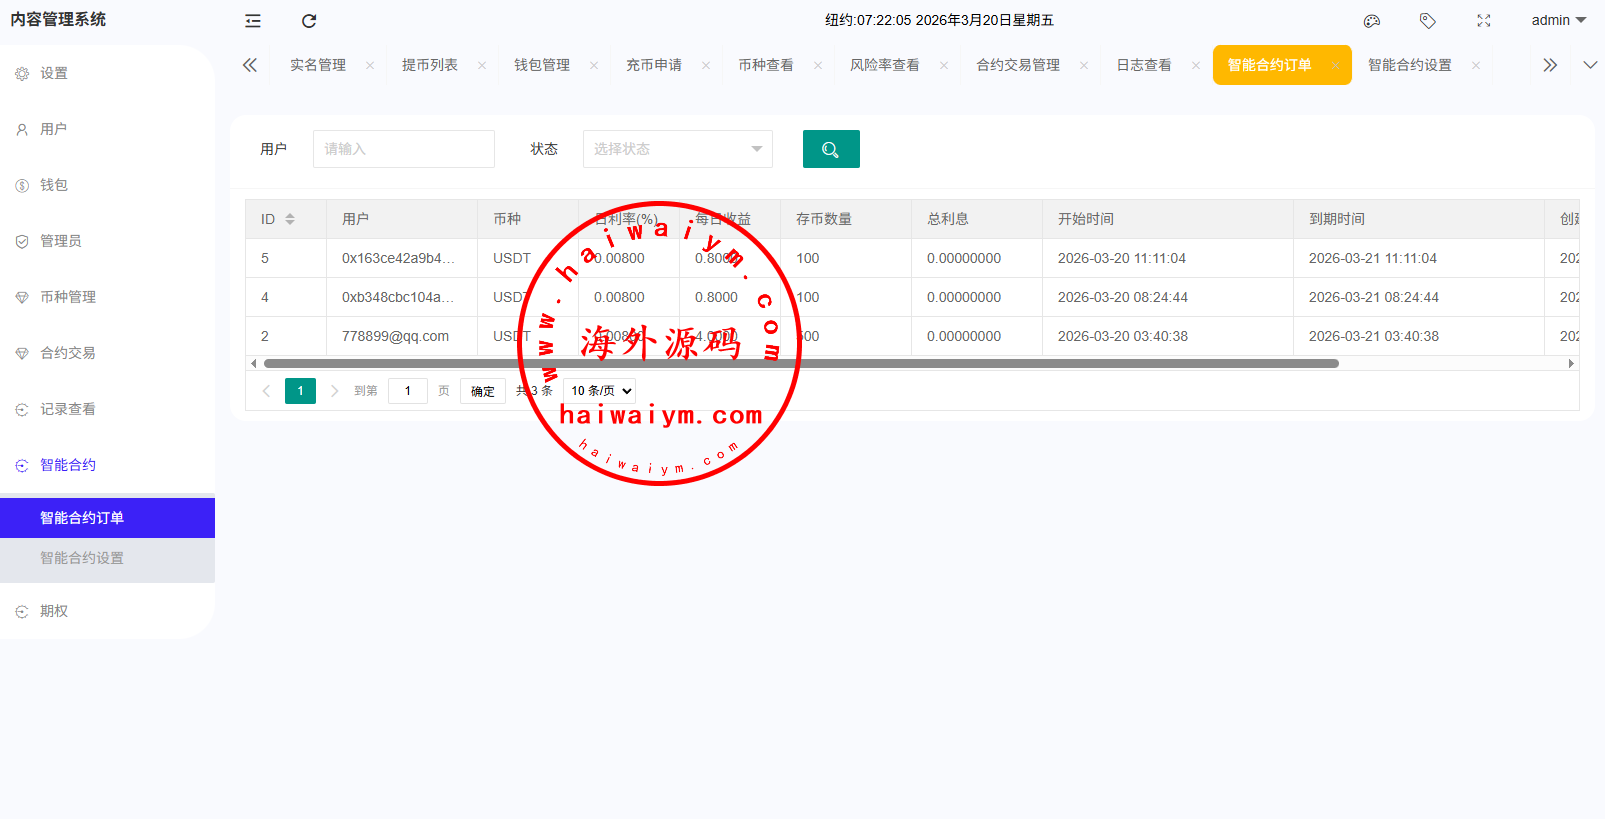Open the 10 条/页 page size dropdown
Image resolution: width=1605 pixels, height=819 pixels.
pos(601,391)
